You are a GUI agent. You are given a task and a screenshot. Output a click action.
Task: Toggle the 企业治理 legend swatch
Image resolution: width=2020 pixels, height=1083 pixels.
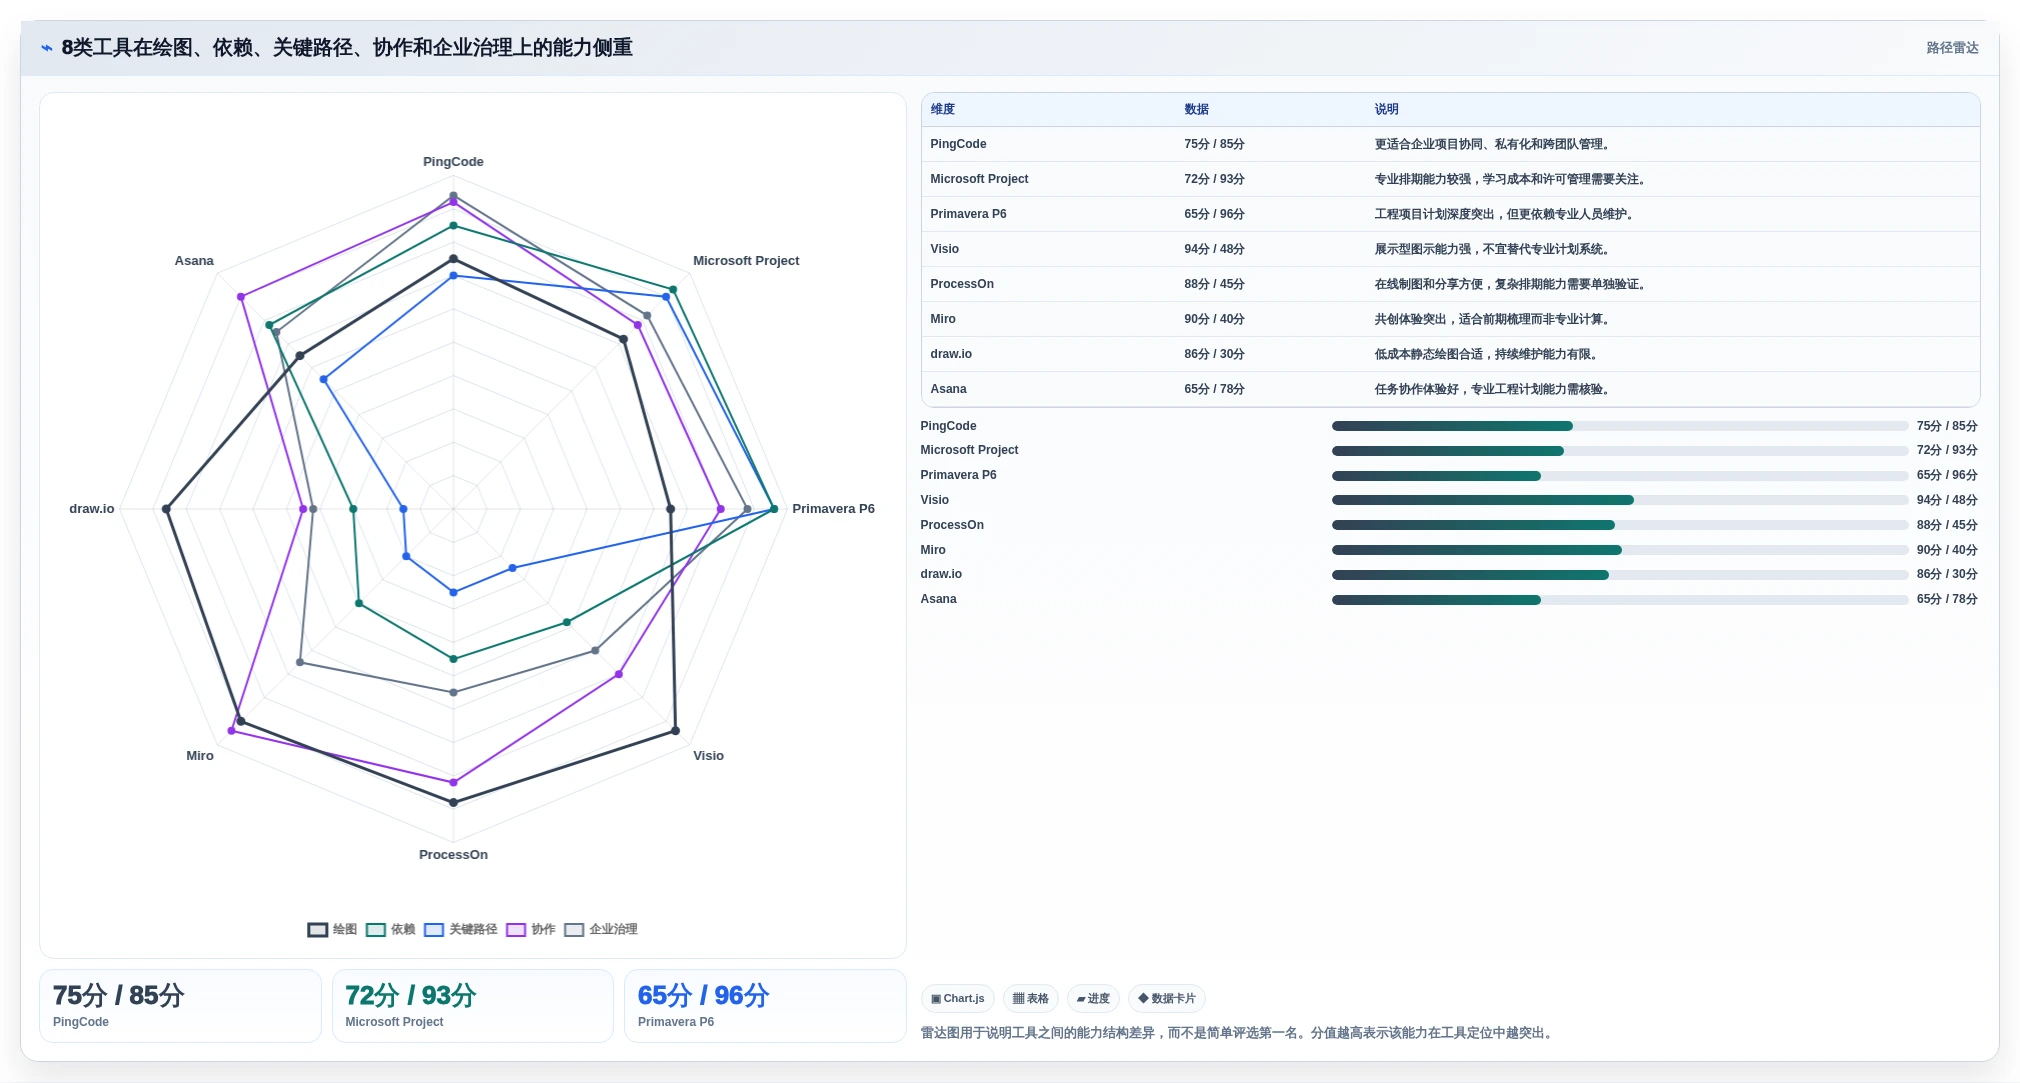tap(574, 929)
